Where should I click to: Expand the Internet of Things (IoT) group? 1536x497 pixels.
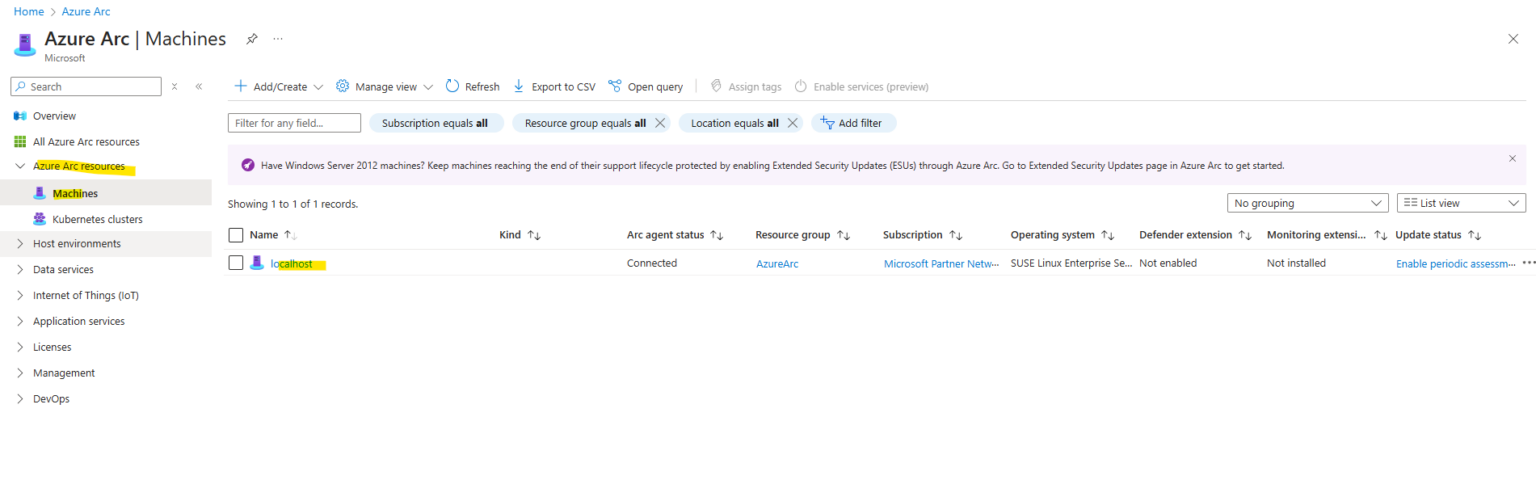[20, 295]
